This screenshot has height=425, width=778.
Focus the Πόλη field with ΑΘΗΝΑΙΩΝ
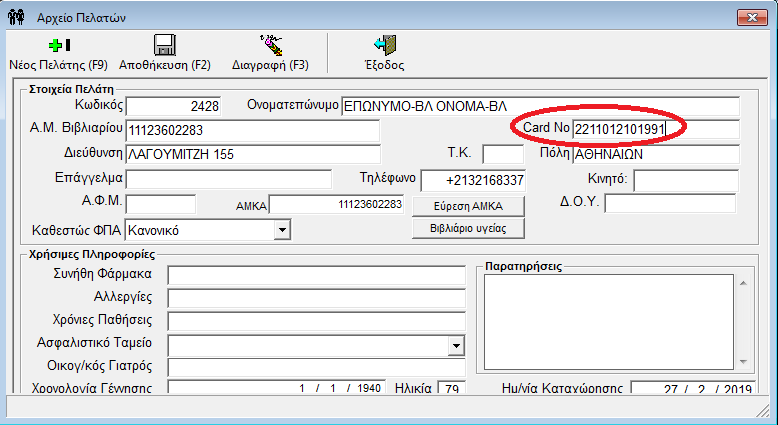click(x=655, y=154)
